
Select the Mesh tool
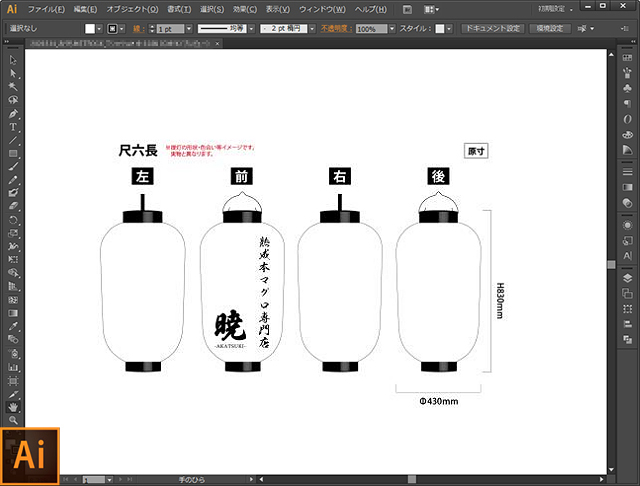point(13,300)
